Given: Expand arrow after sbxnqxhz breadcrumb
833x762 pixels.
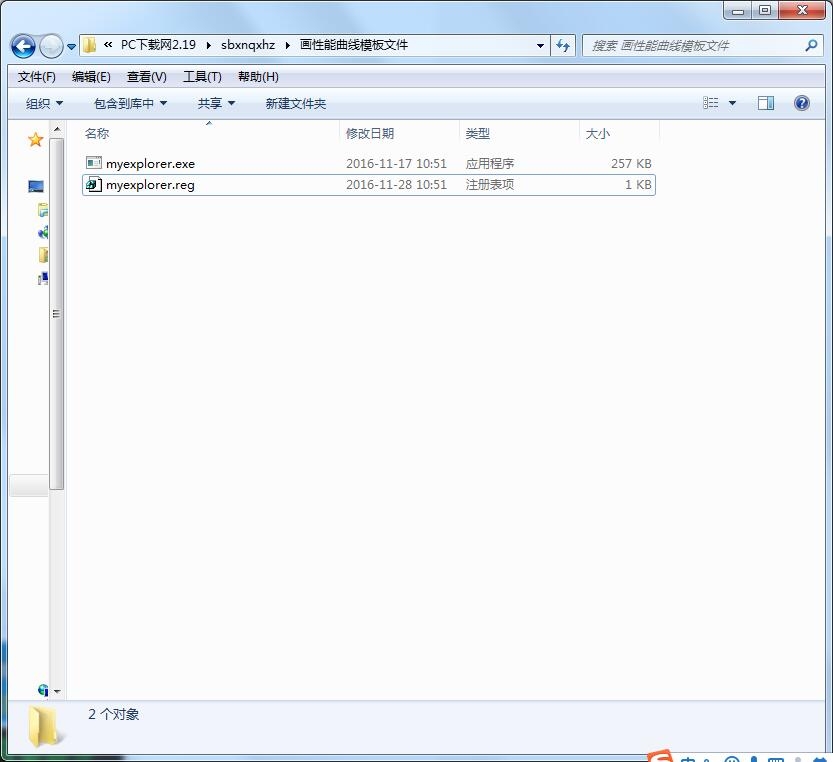Looking at the screenshot, I should 287,46.
